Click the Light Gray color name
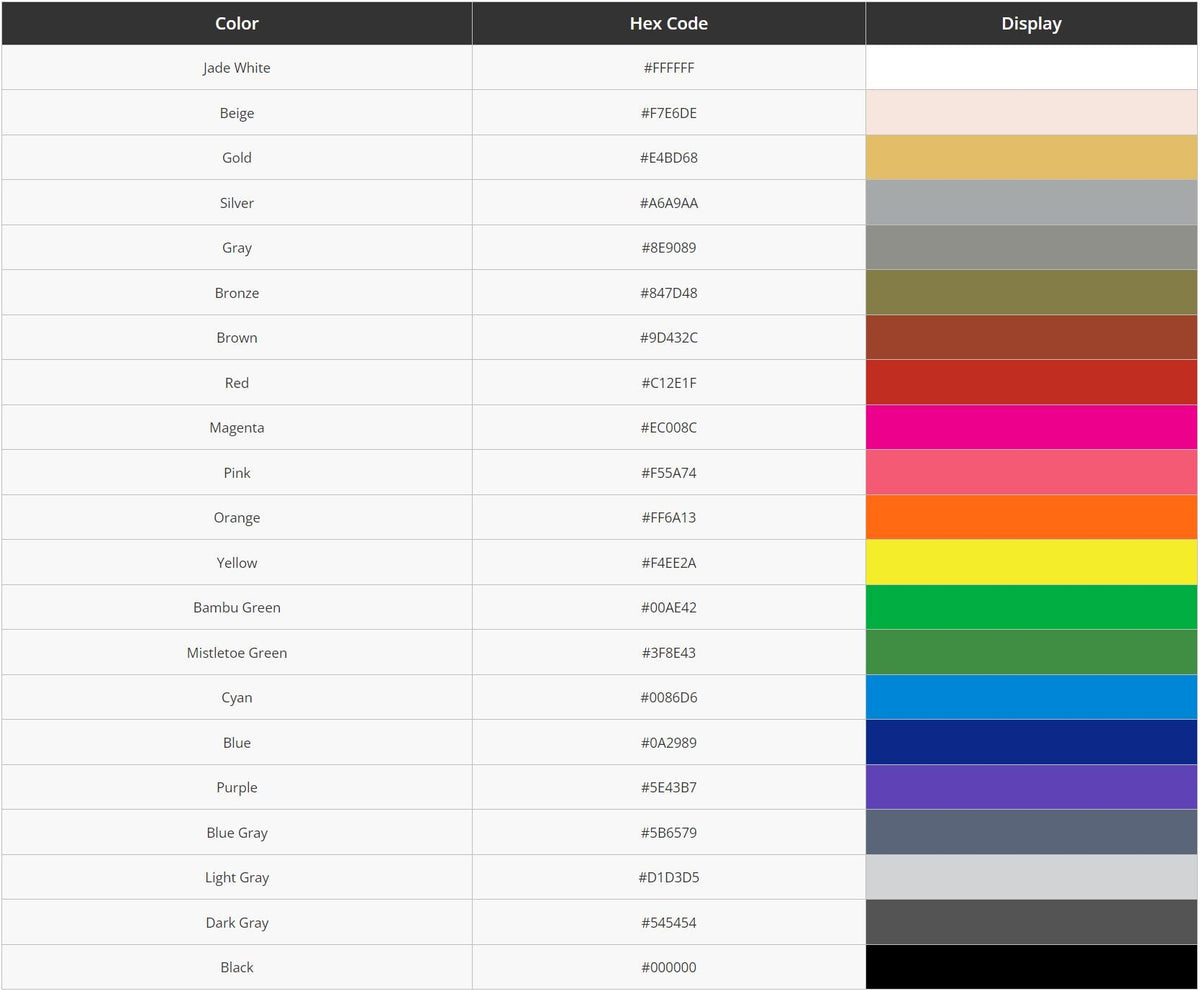This screenshot has width=1200, height=991. [237, 878]
